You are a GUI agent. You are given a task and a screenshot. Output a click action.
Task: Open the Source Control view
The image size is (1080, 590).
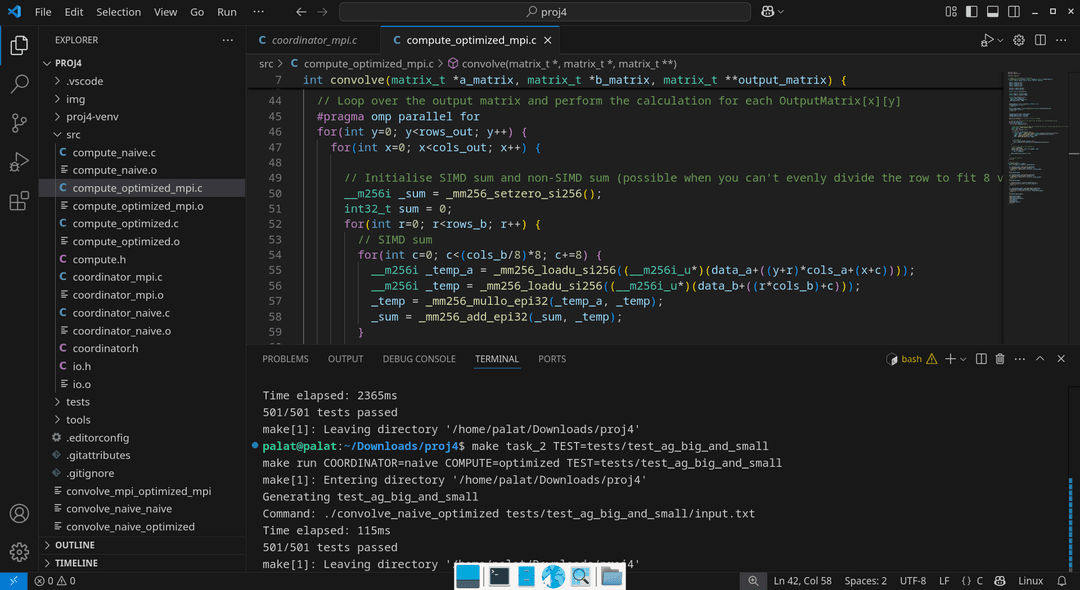point(19,123)
